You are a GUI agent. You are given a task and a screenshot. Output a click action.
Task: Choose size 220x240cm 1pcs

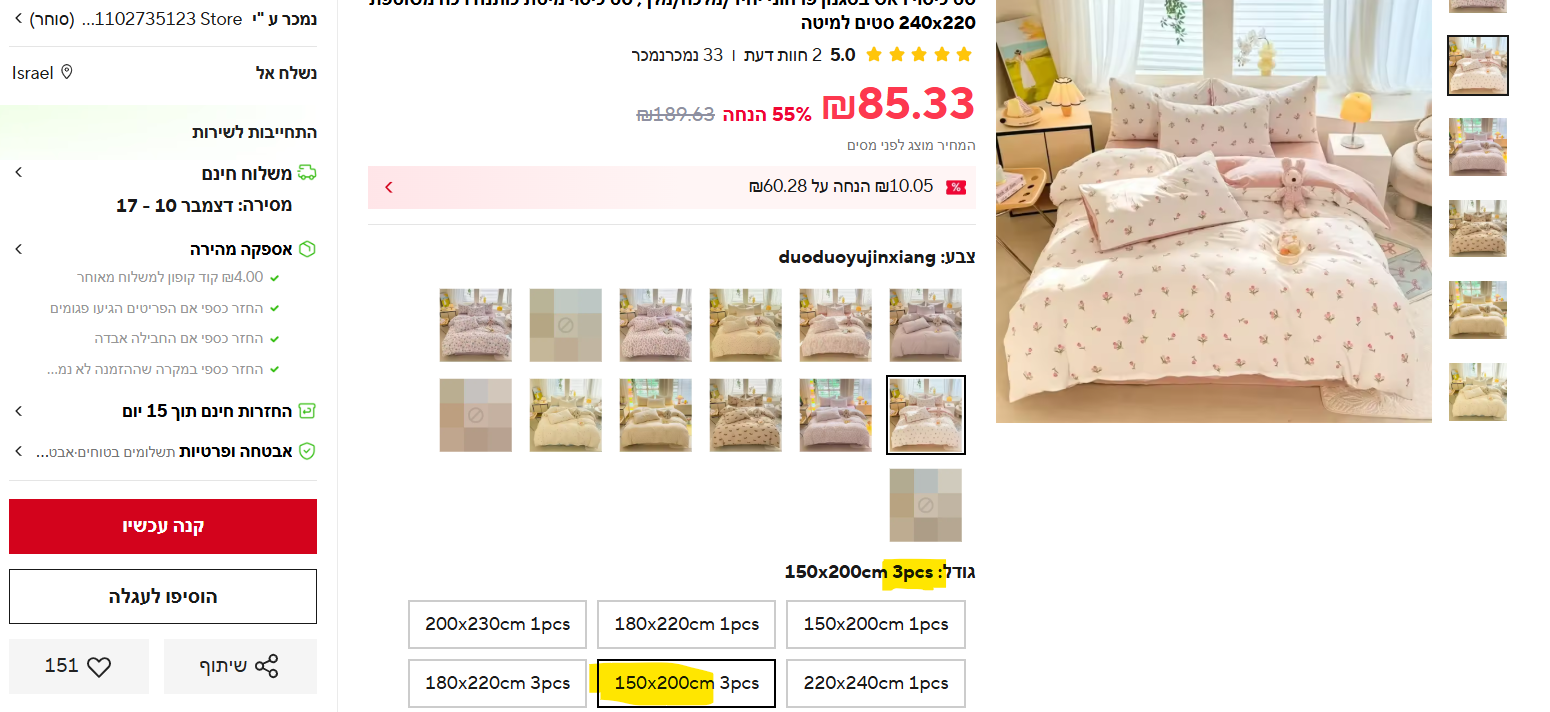876,683
